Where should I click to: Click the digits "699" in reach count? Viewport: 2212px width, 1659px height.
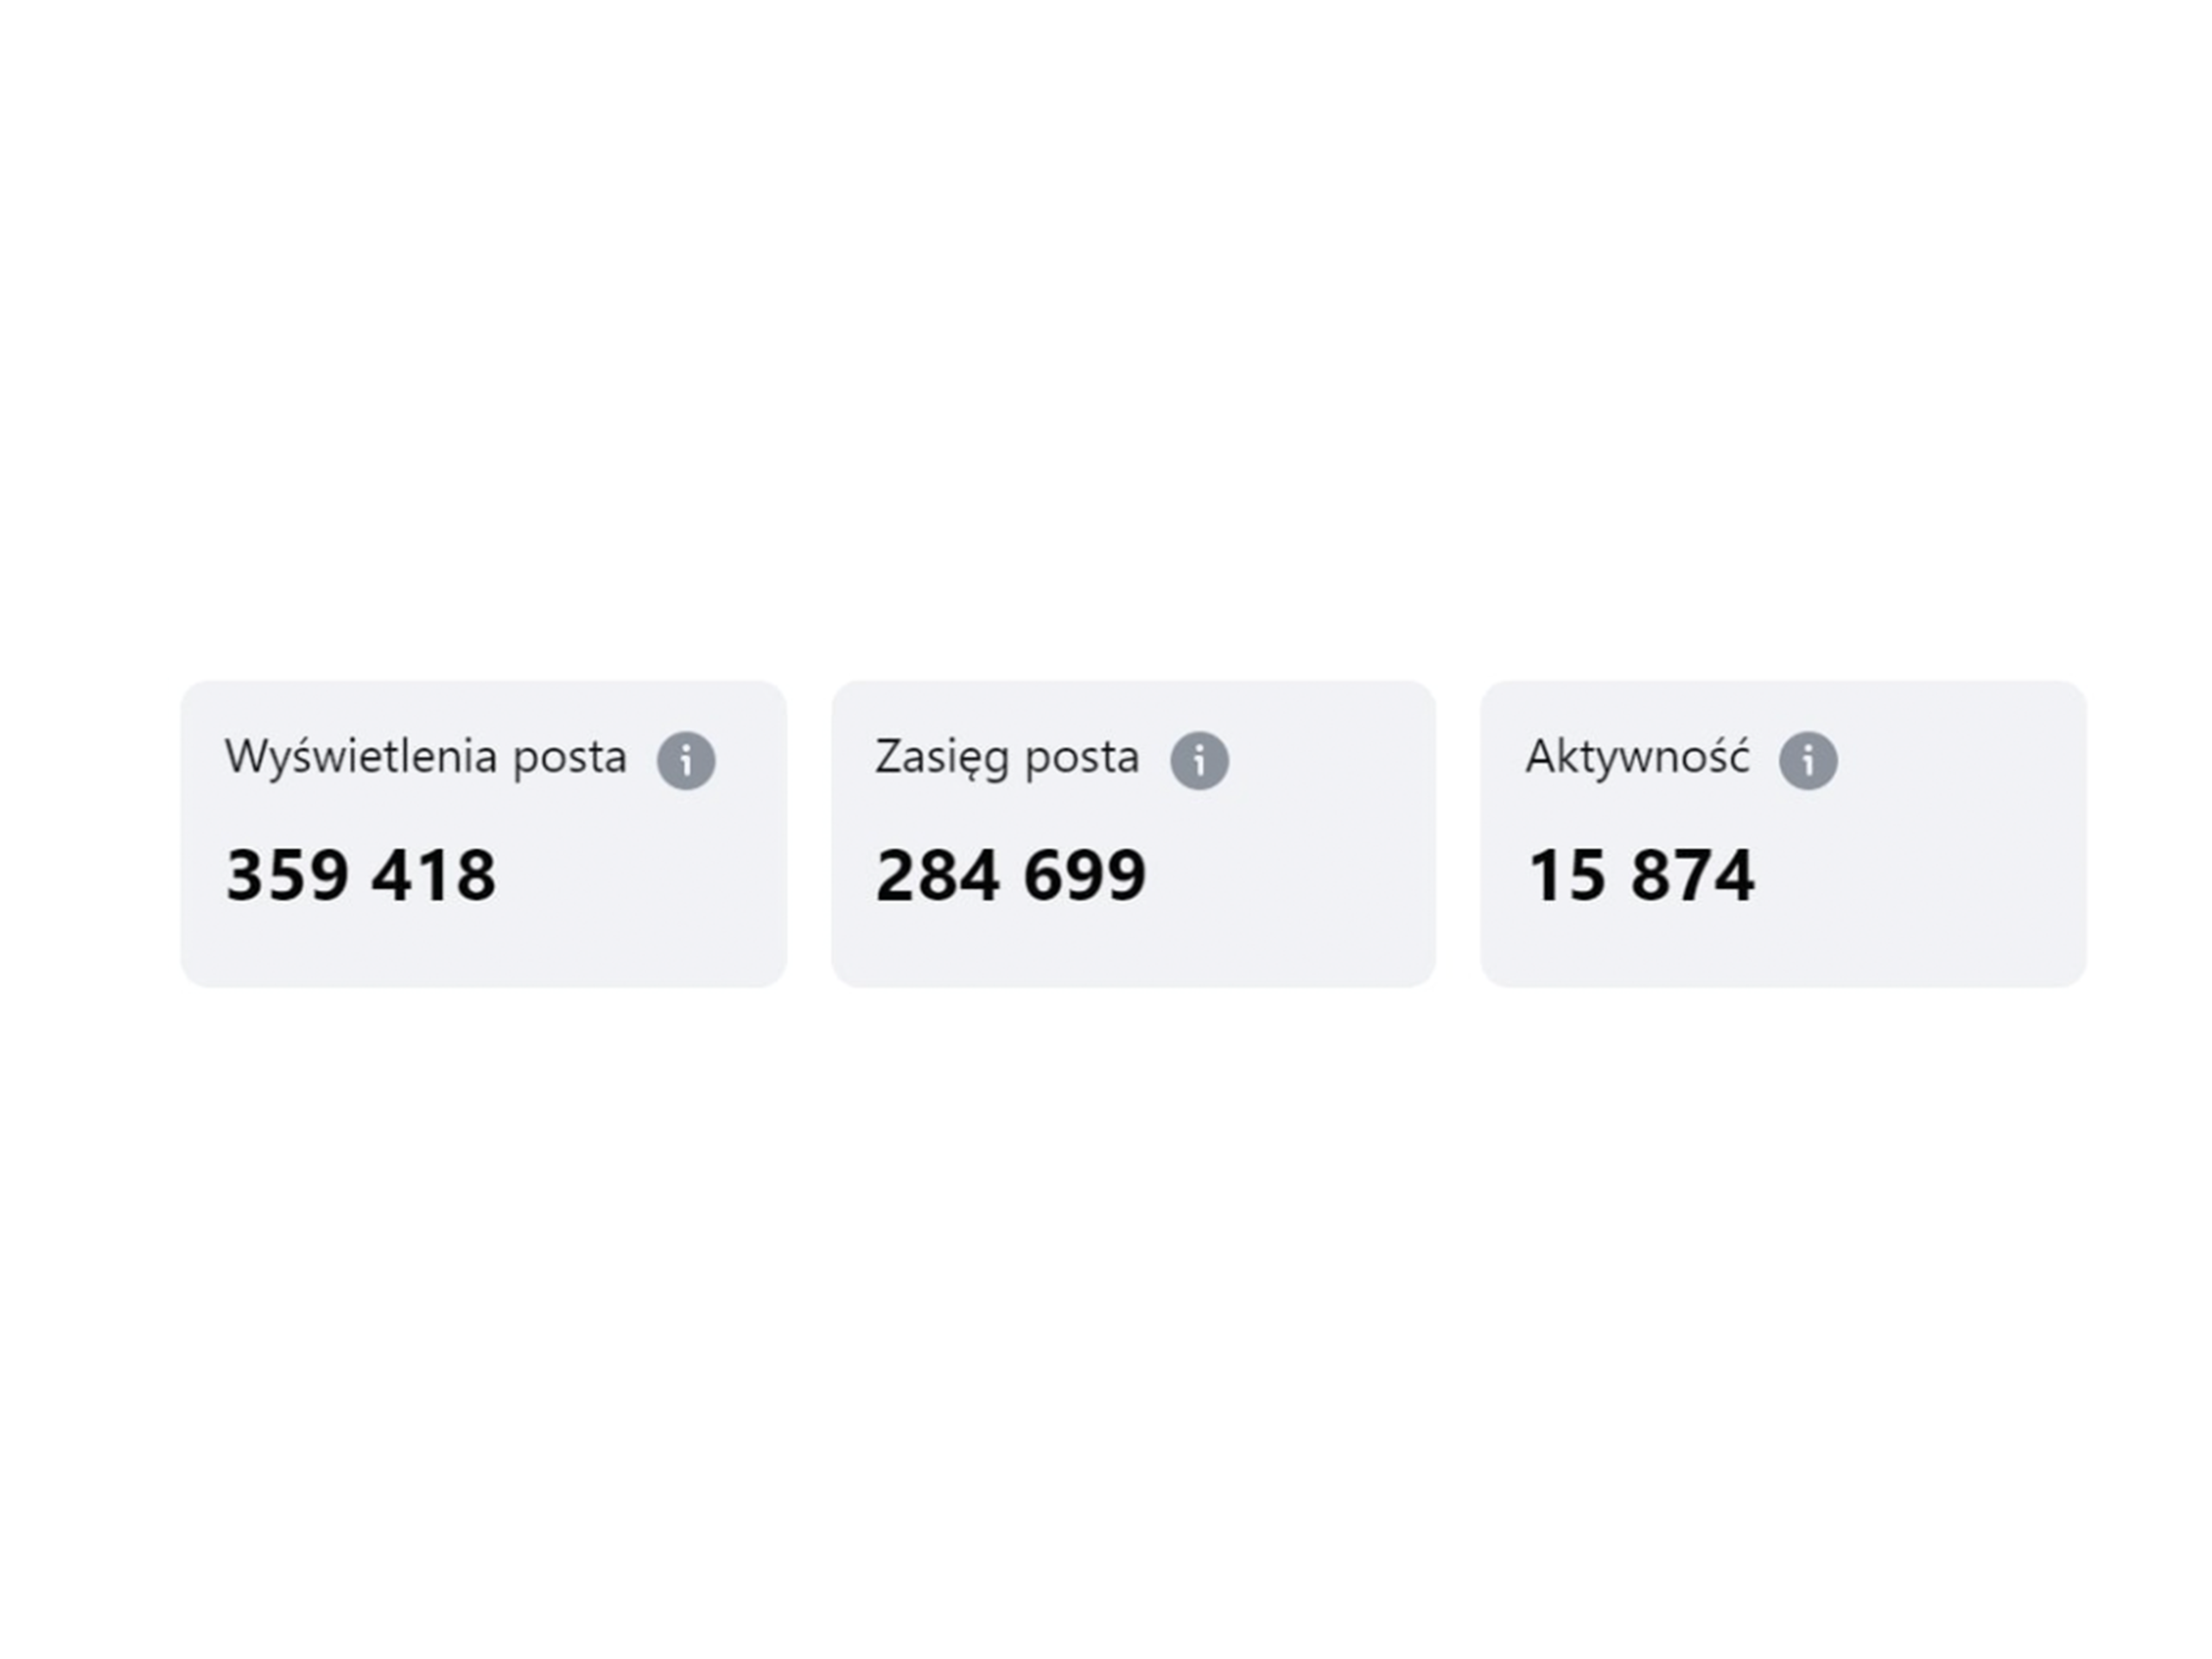[x=1085, y=875]
